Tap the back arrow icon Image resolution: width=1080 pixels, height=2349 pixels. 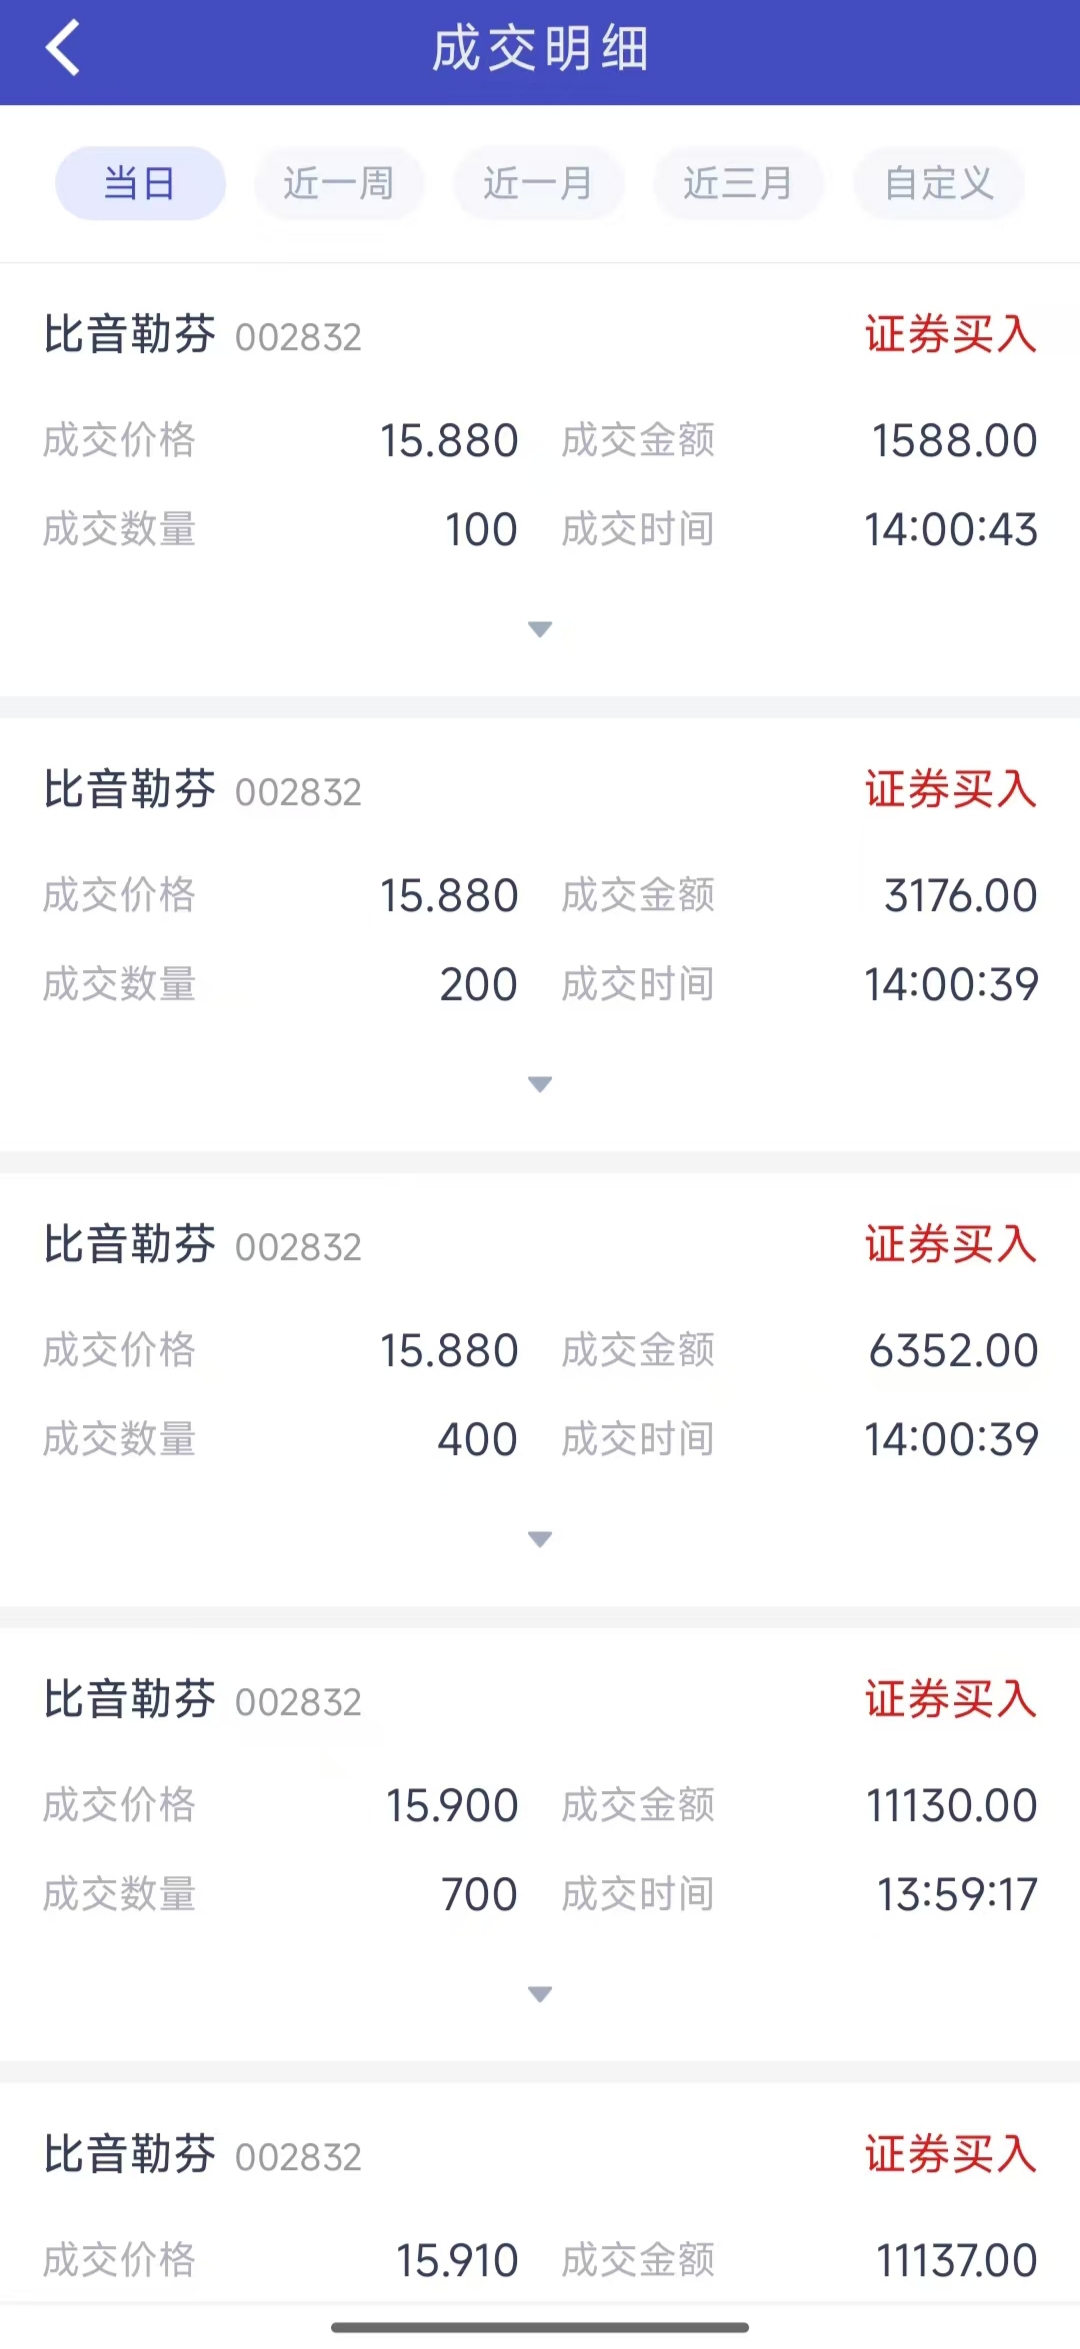(x=63, y=48)
